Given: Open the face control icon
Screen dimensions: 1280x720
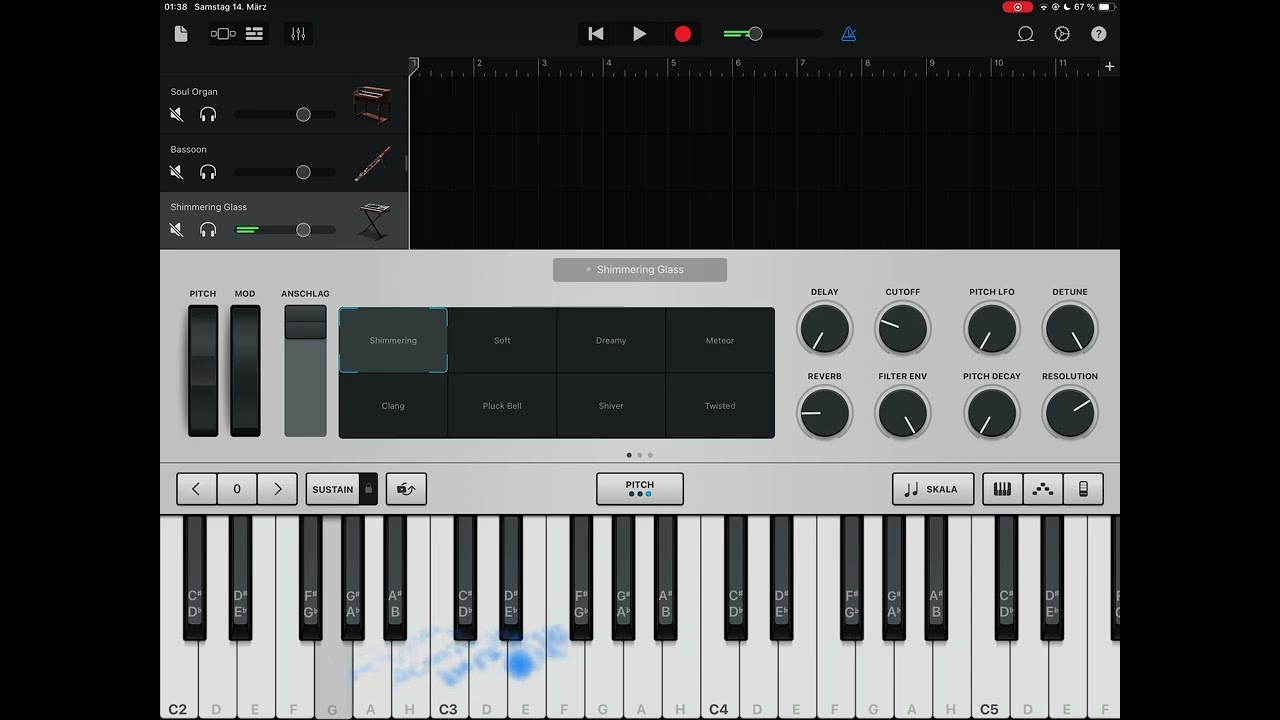Looking at the screenshot, I should (406, 489).
